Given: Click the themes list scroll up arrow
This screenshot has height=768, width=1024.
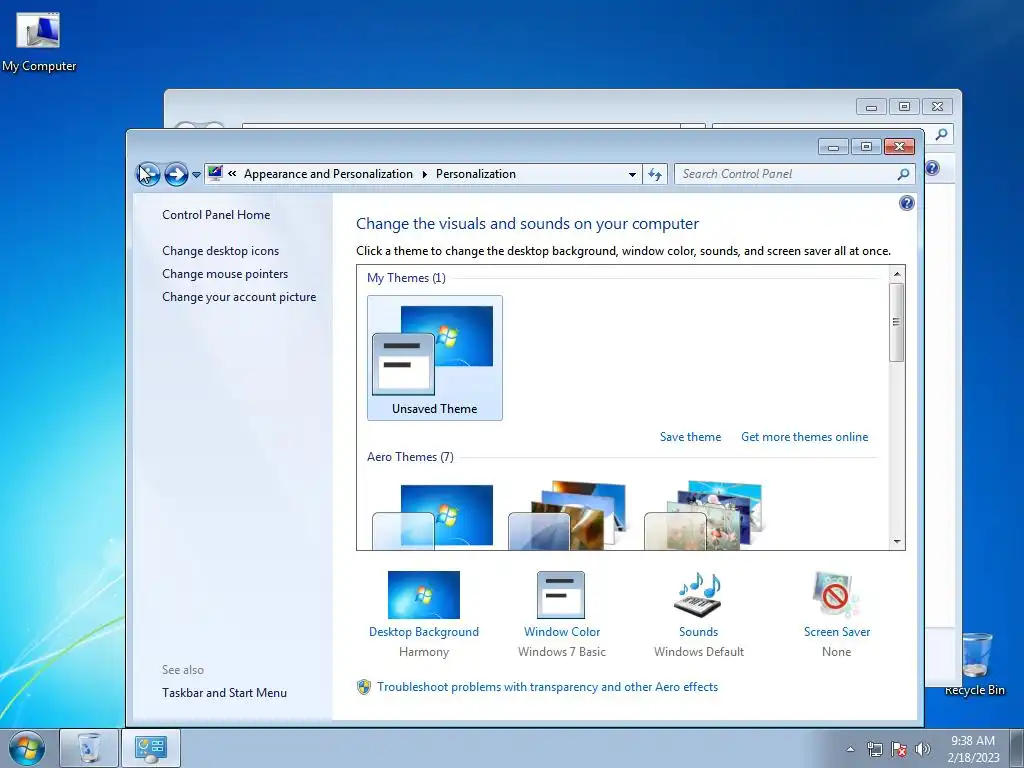Looking at the screenshot, I should tap(897, 274).
